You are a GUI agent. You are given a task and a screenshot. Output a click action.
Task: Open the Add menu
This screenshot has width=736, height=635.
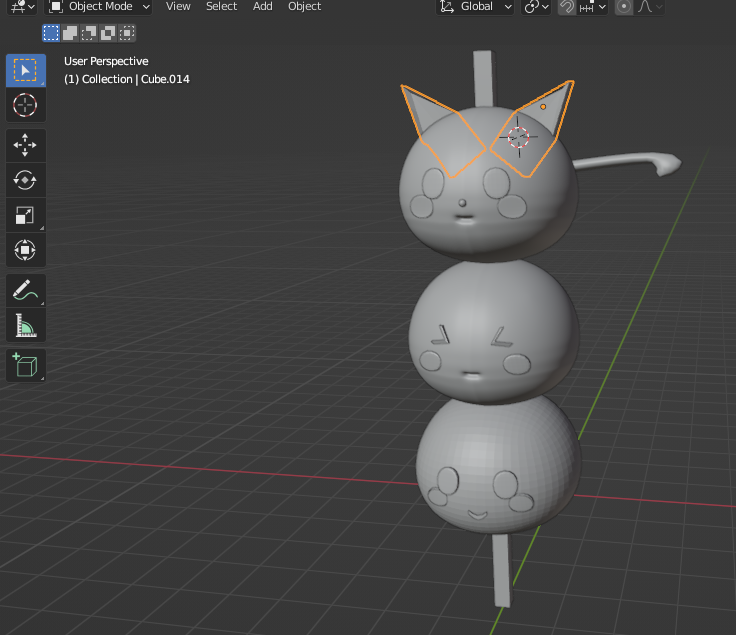click(x=262, y=7)
